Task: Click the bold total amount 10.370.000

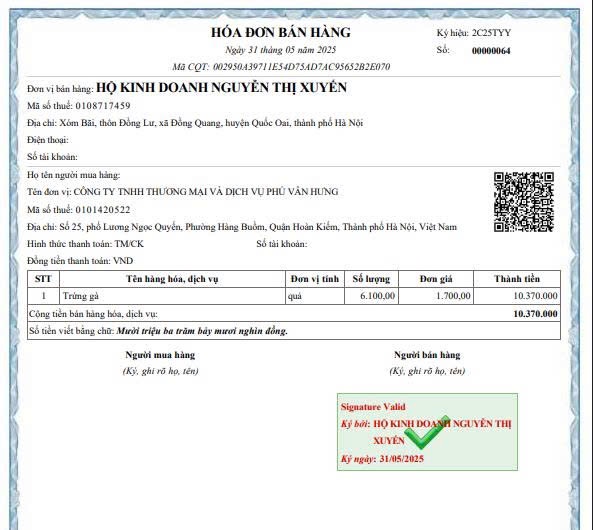Action: point(535,314)
